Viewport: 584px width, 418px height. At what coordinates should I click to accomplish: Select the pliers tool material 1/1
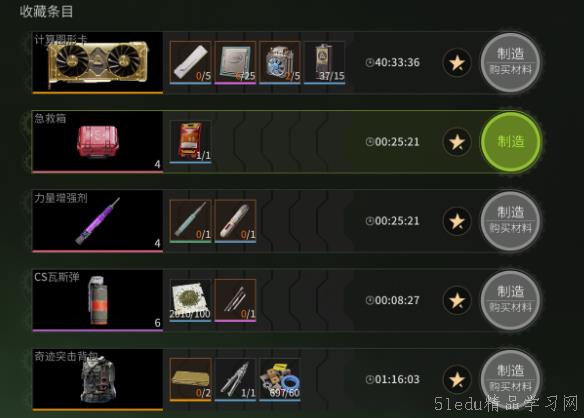[235, 379]
